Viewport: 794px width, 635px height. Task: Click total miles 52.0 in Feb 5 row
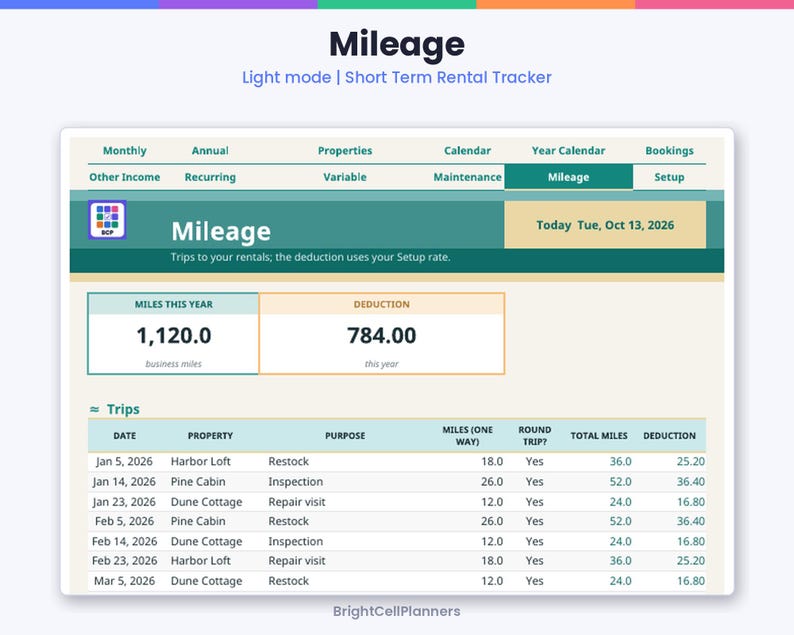[620, 521]
